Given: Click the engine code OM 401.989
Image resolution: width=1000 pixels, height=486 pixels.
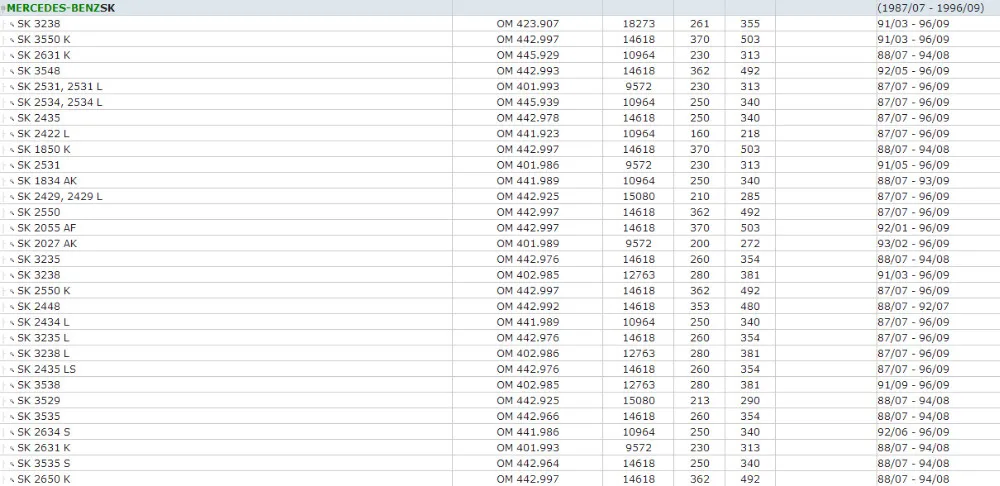Looking at the screenshot, I should pyautogui.click(x=527, y=244).
